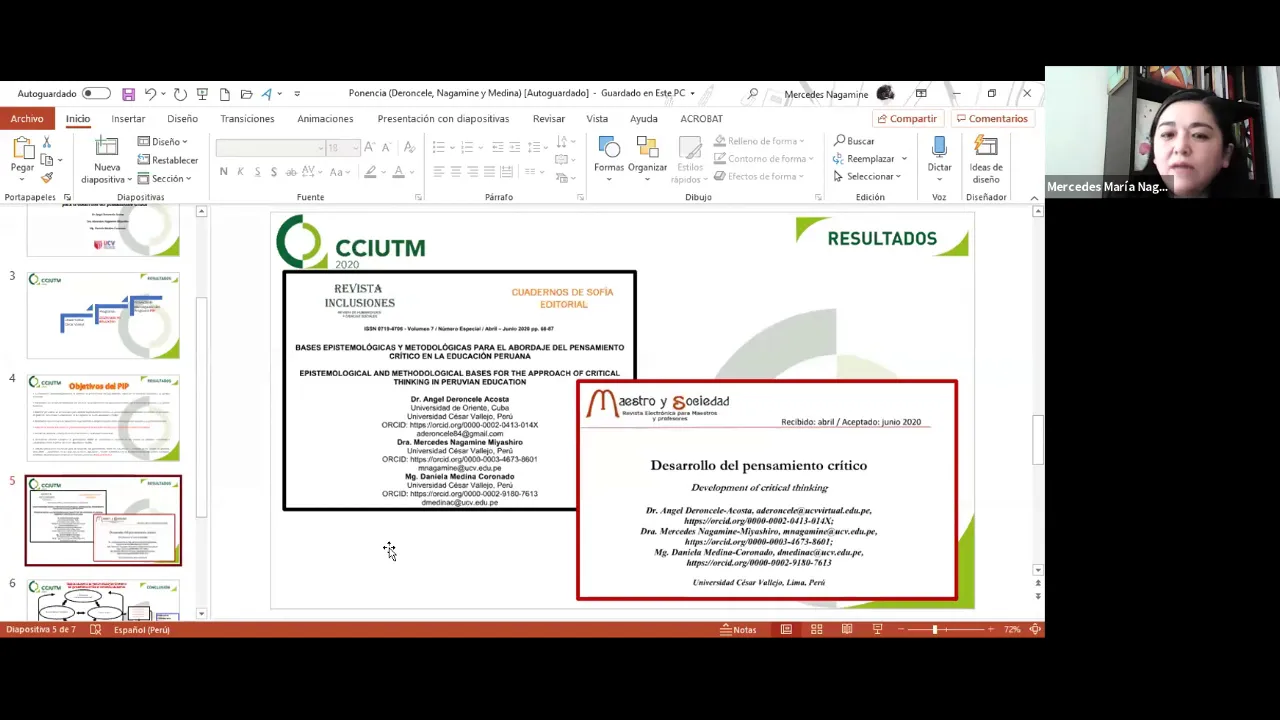Screen dimensions: 1280x720
Task: Open the Organizar arrange menu
Action: point(647,158)
